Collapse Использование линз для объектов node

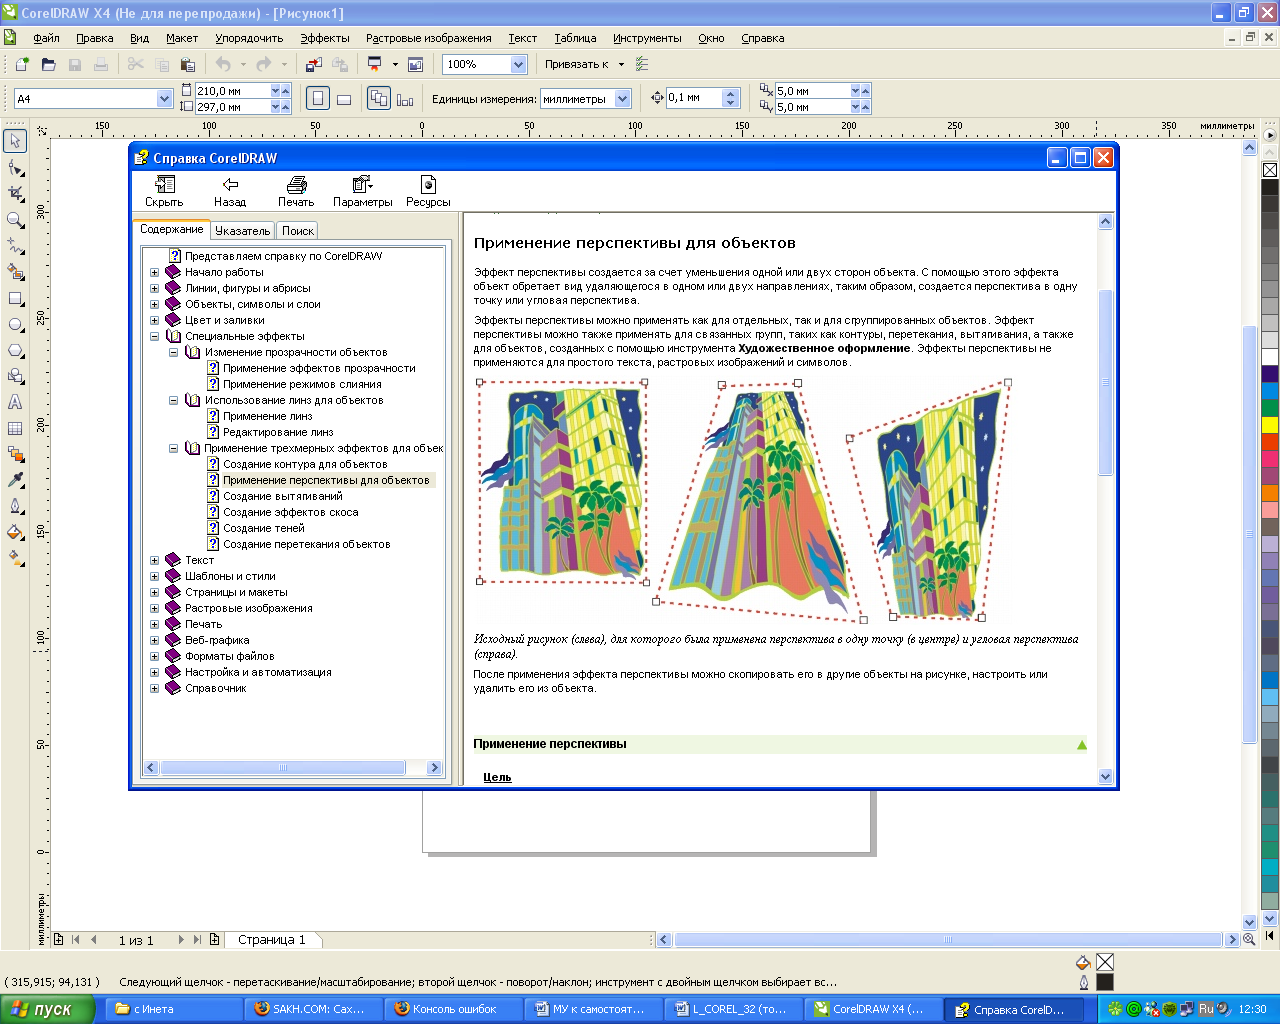(x=173, y=400)
